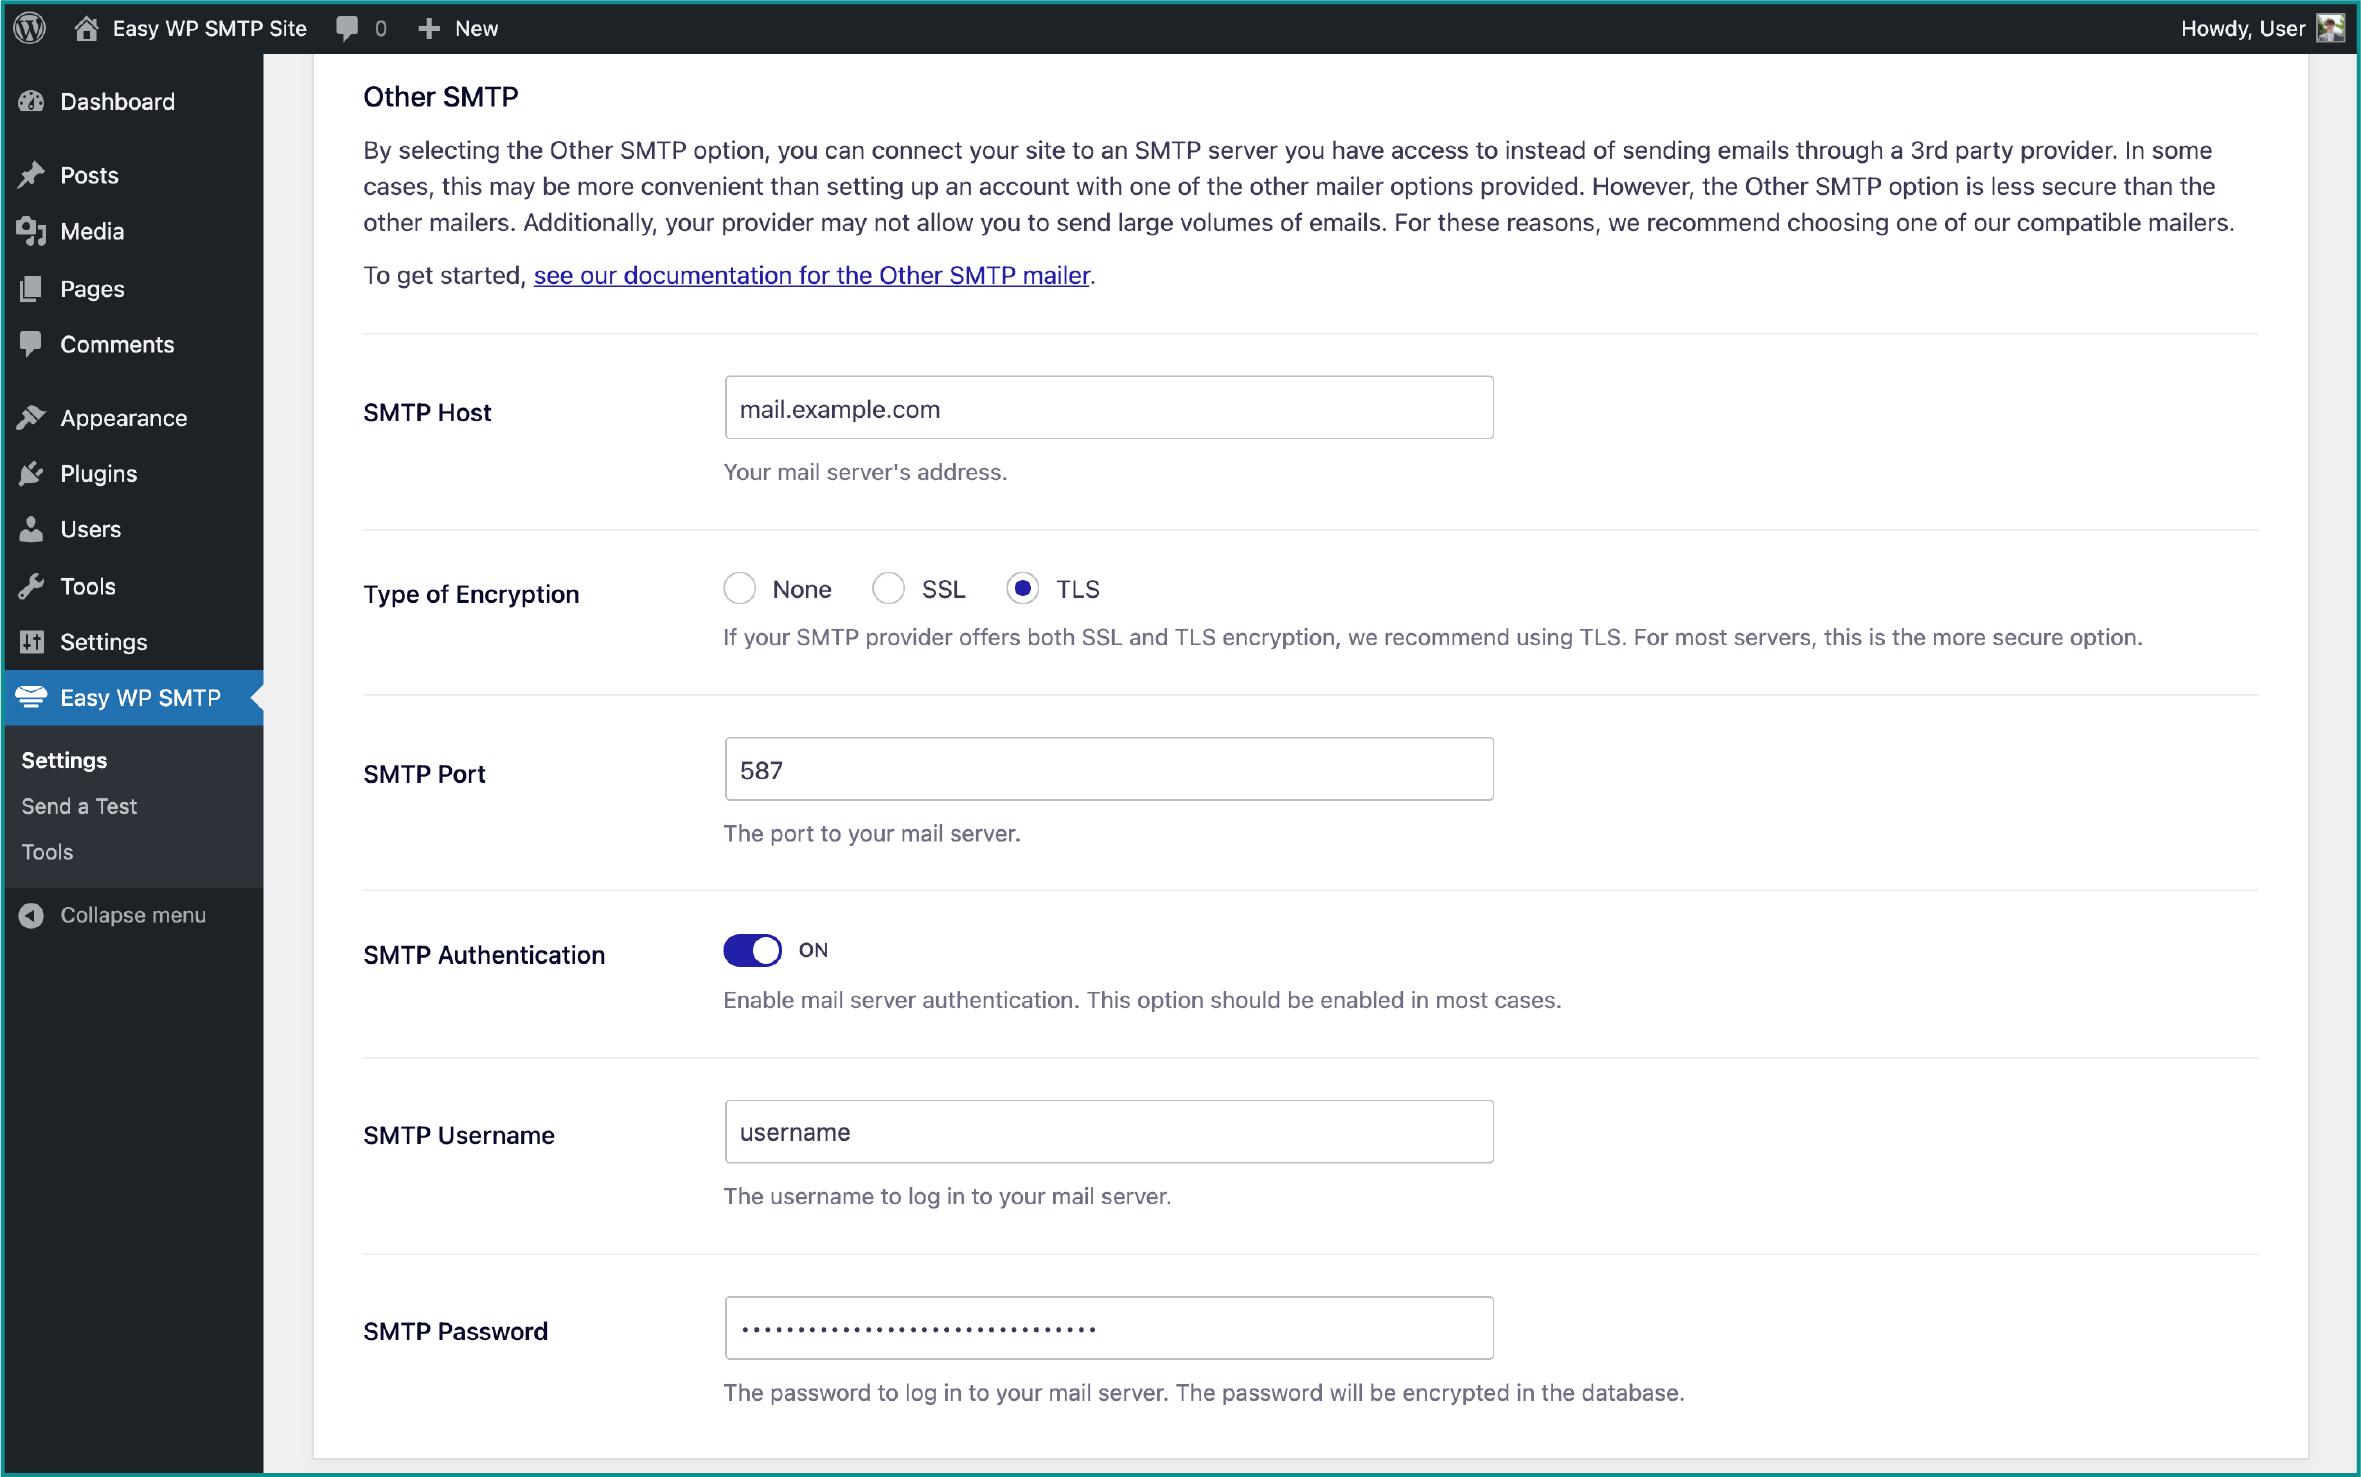Open the Users menu
Screen dimensions: 2361x1477
[x=90, y=529]
